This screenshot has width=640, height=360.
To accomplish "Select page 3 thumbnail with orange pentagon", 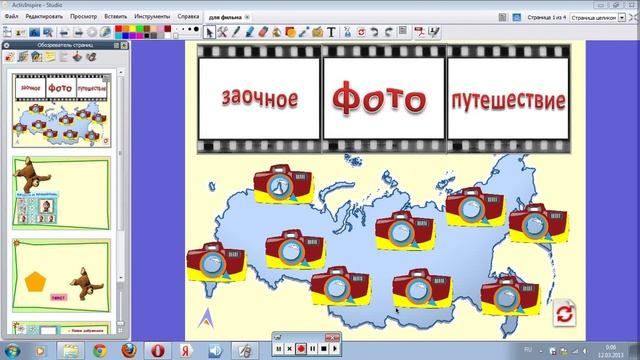I will (x=61, y=276).
